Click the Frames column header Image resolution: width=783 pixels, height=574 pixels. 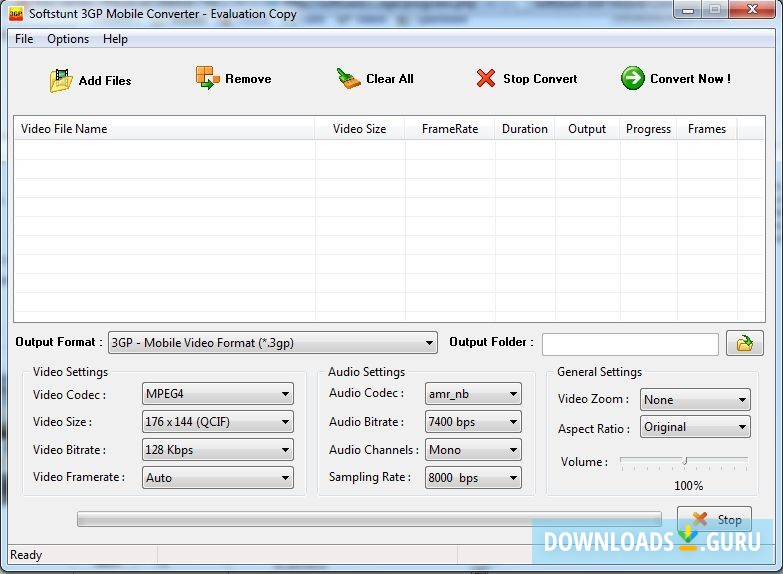pyautogui.click(x=707, y=128)
